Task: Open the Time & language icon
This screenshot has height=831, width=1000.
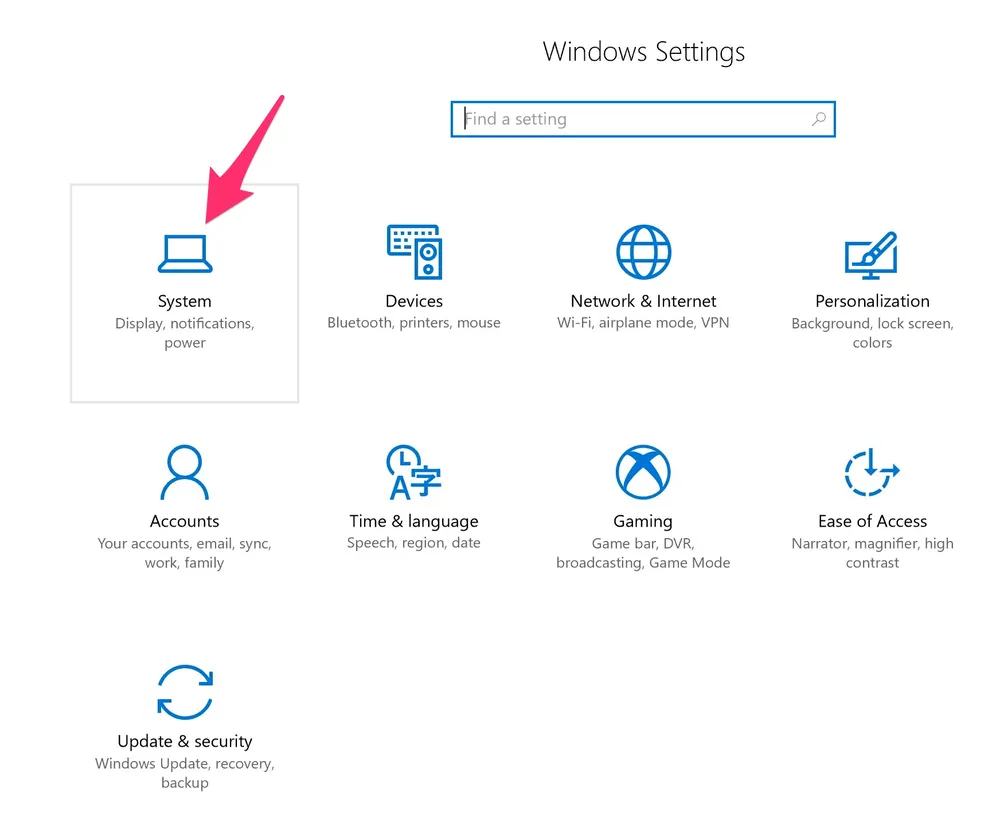Action: [413, 472]
